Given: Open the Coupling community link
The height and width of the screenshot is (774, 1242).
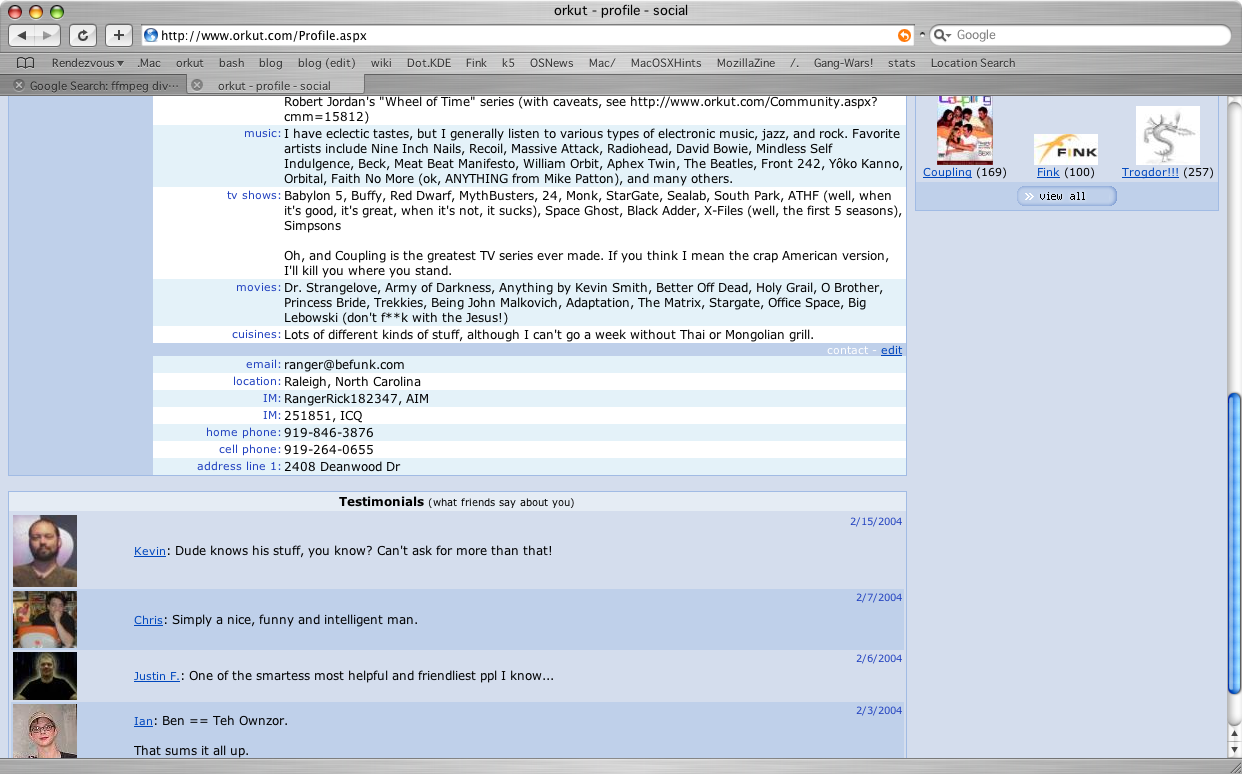Looking at the screenshot, I should (x=947, y=172).
